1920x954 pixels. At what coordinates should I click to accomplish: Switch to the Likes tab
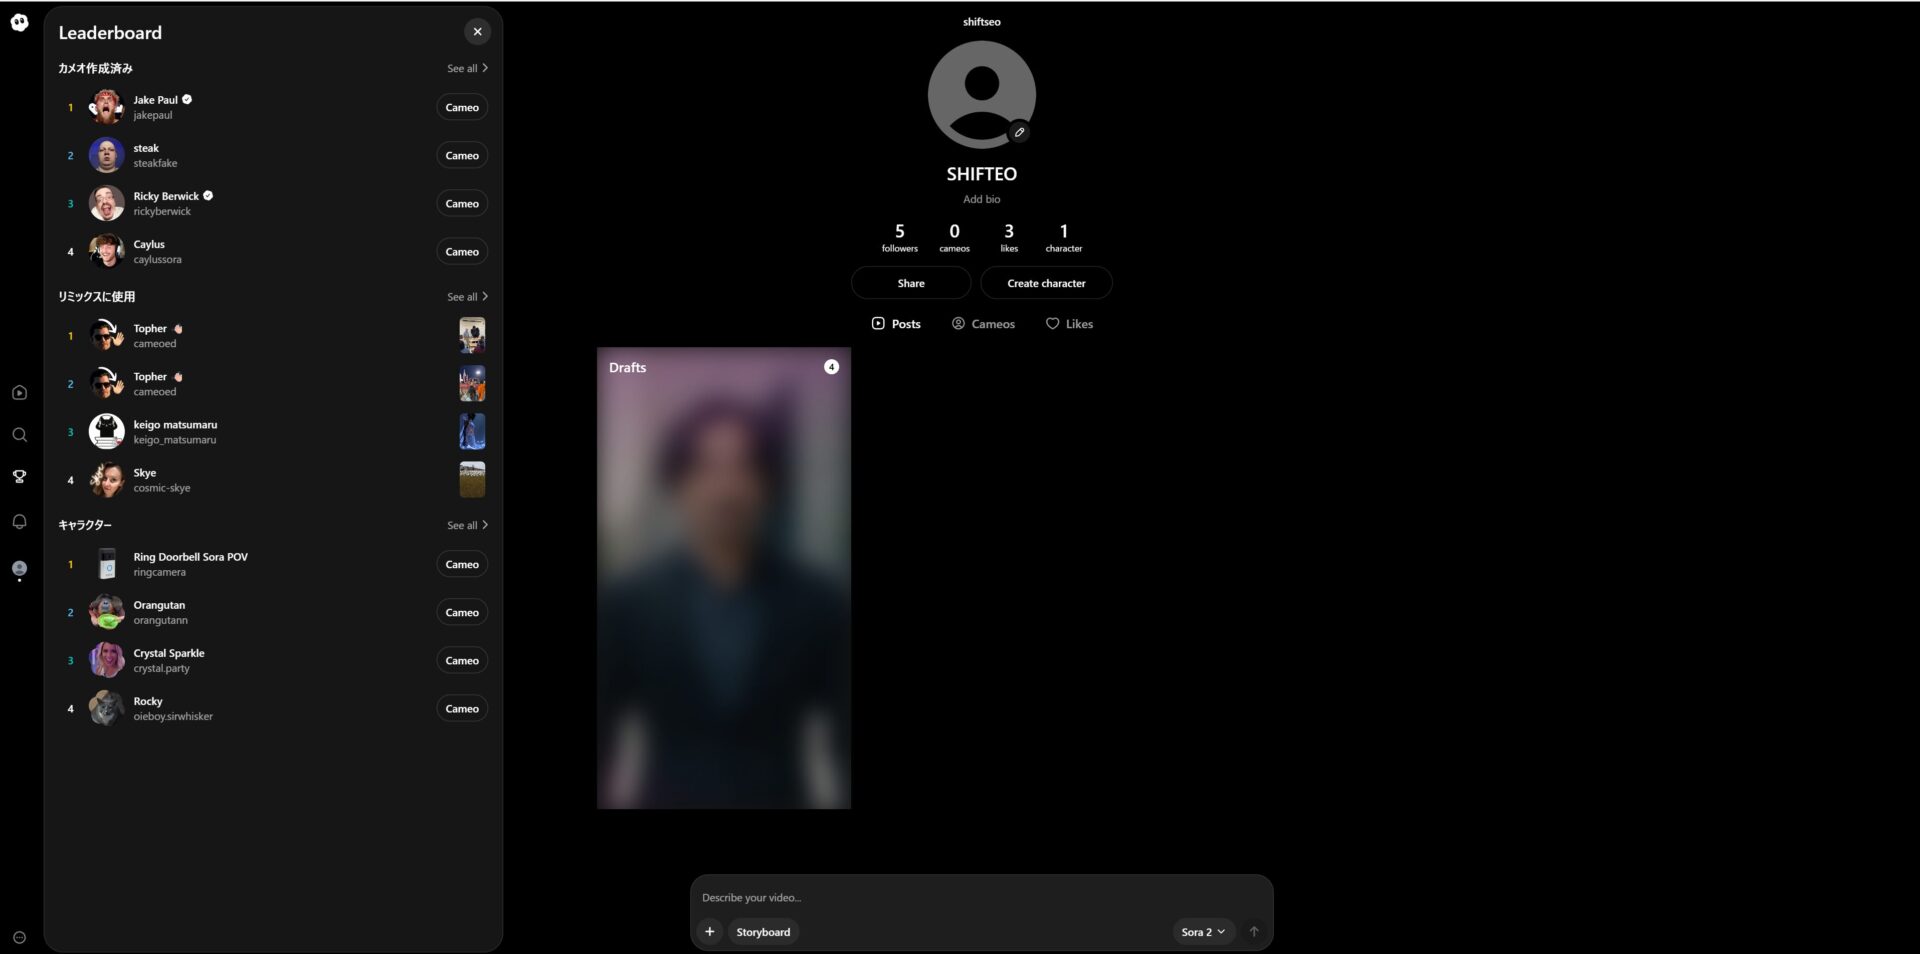(1069, 324)
